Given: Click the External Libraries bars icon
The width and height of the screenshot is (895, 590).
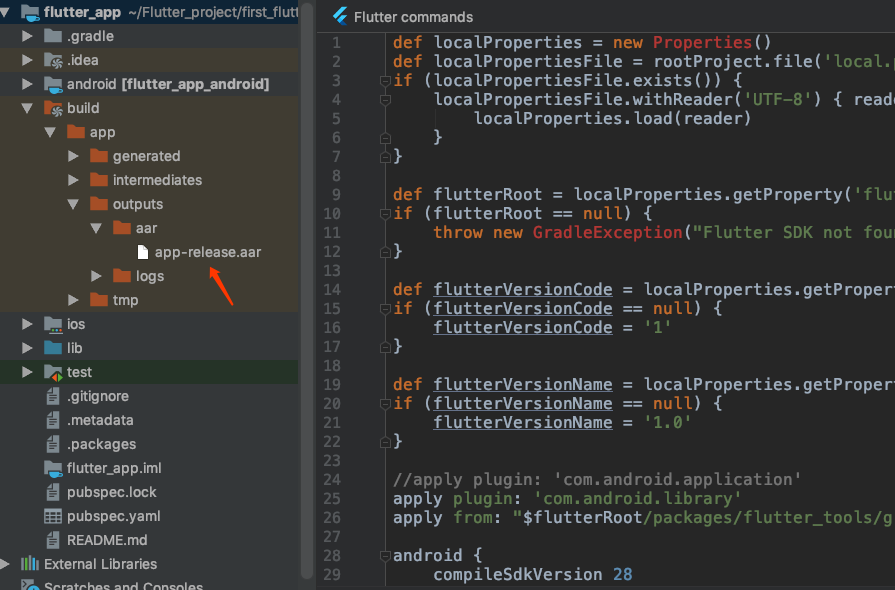Looking at the screenshot, I should tap(30, 564).
